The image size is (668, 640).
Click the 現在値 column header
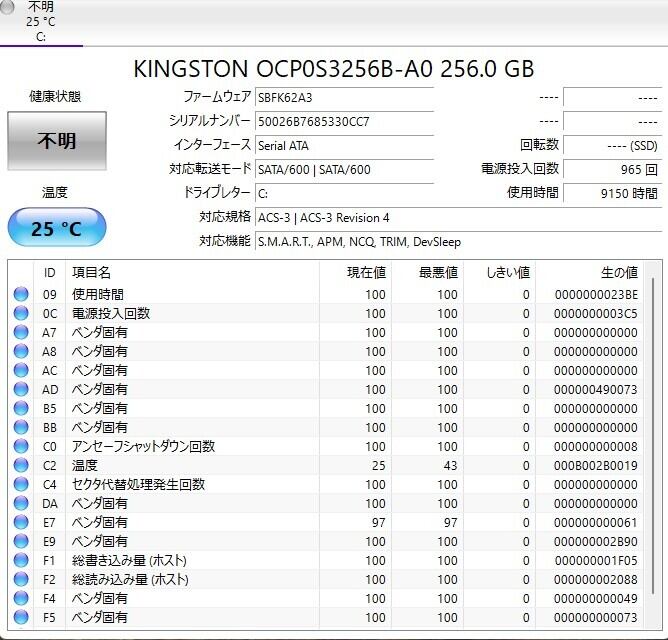pyautogui.click(x=355, y=273)
